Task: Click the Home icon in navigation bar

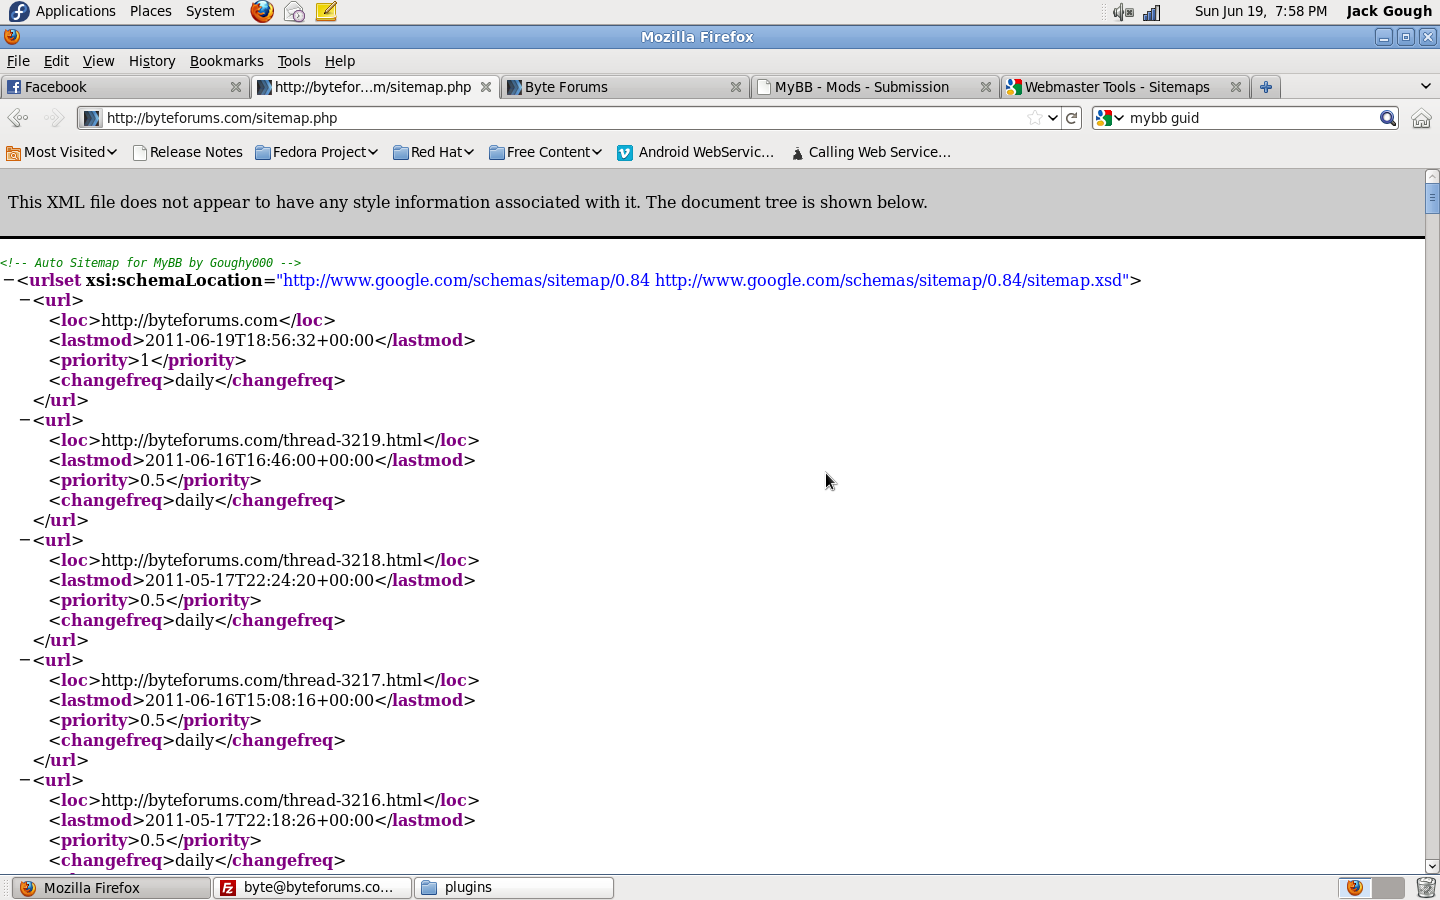Action: (1420, 118)
